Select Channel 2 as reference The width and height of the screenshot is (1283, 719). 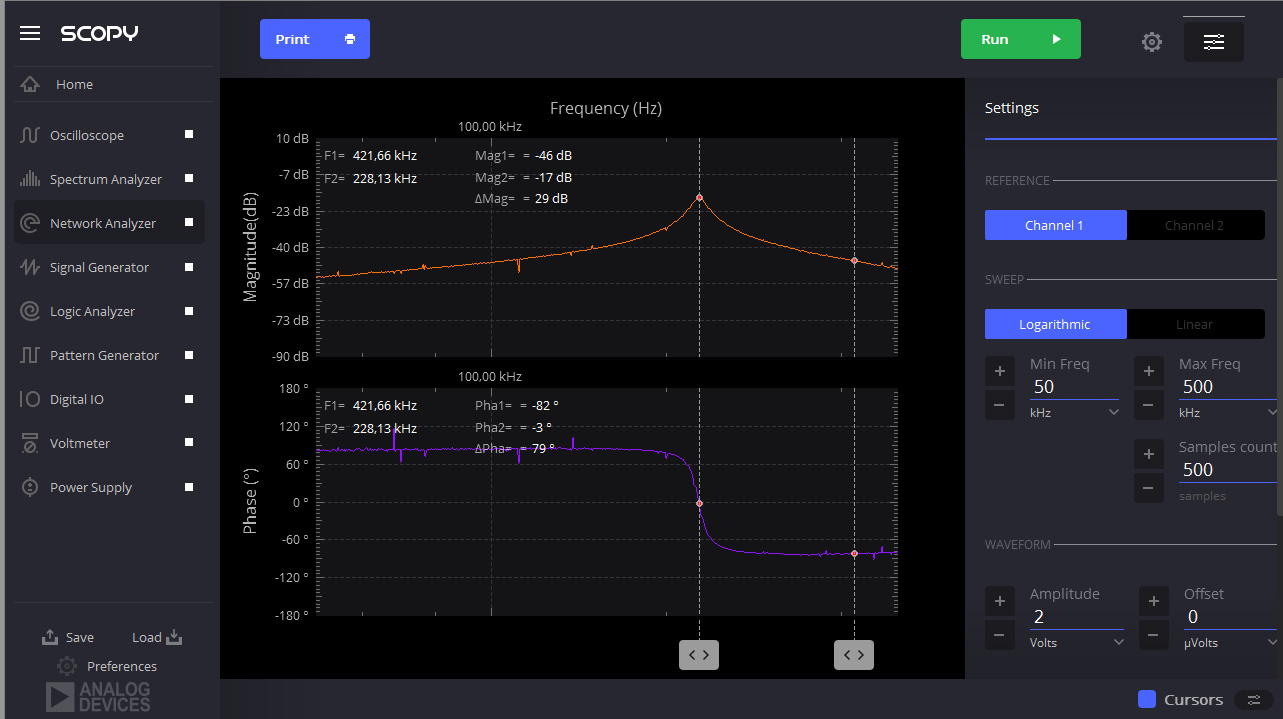[x=1195, y=225]
